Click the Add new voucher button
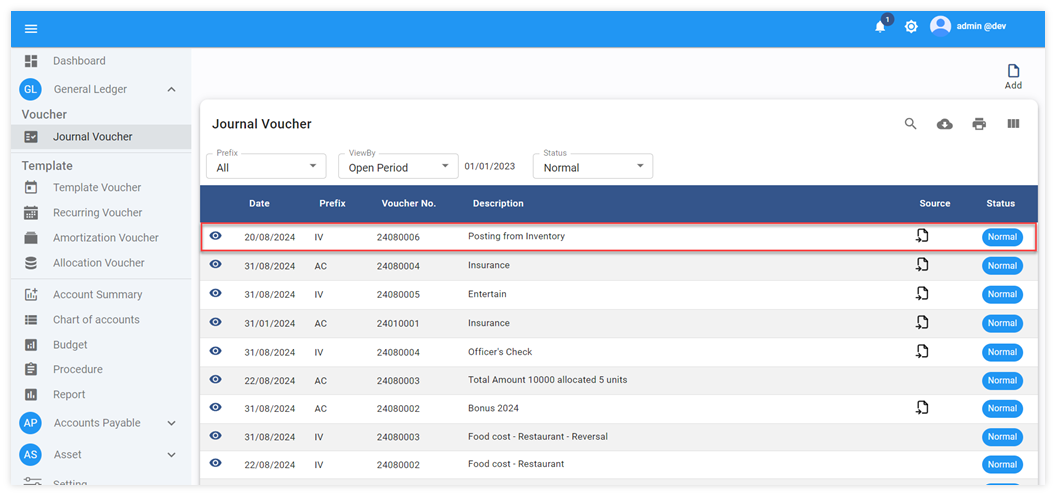 click(x=1013, y=76)
